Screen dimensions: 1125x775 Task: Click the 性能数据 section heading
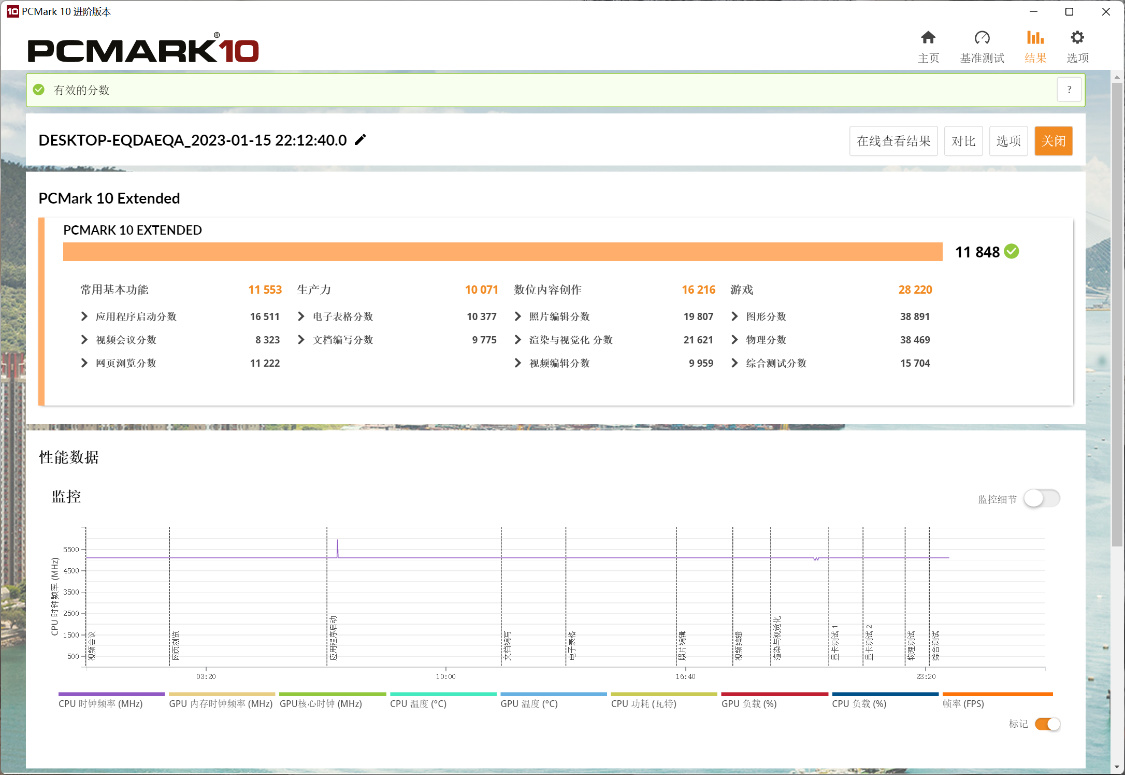(69, 457)
